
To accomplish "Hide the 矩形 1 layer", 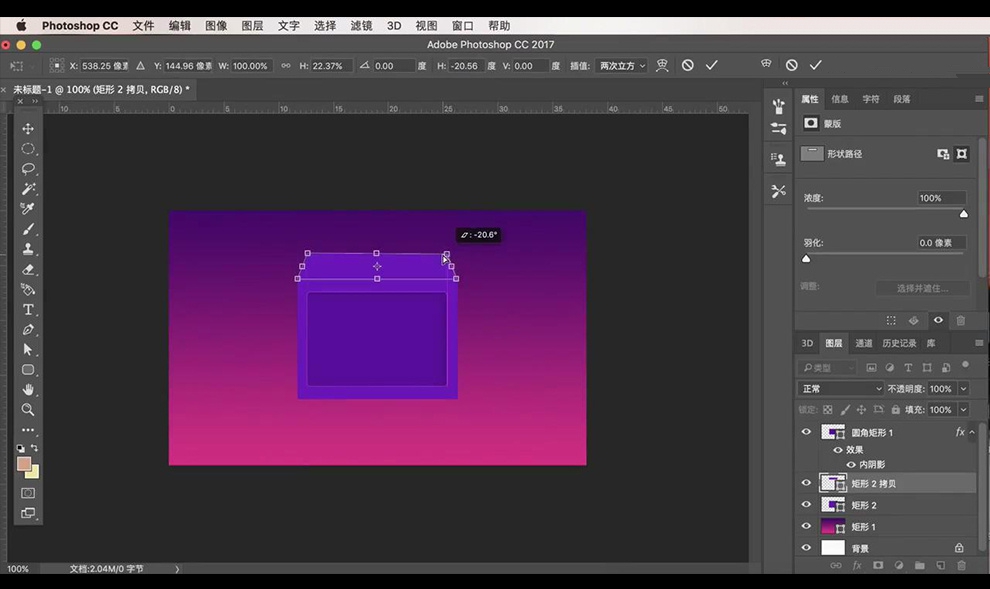I will click(806, 526).
